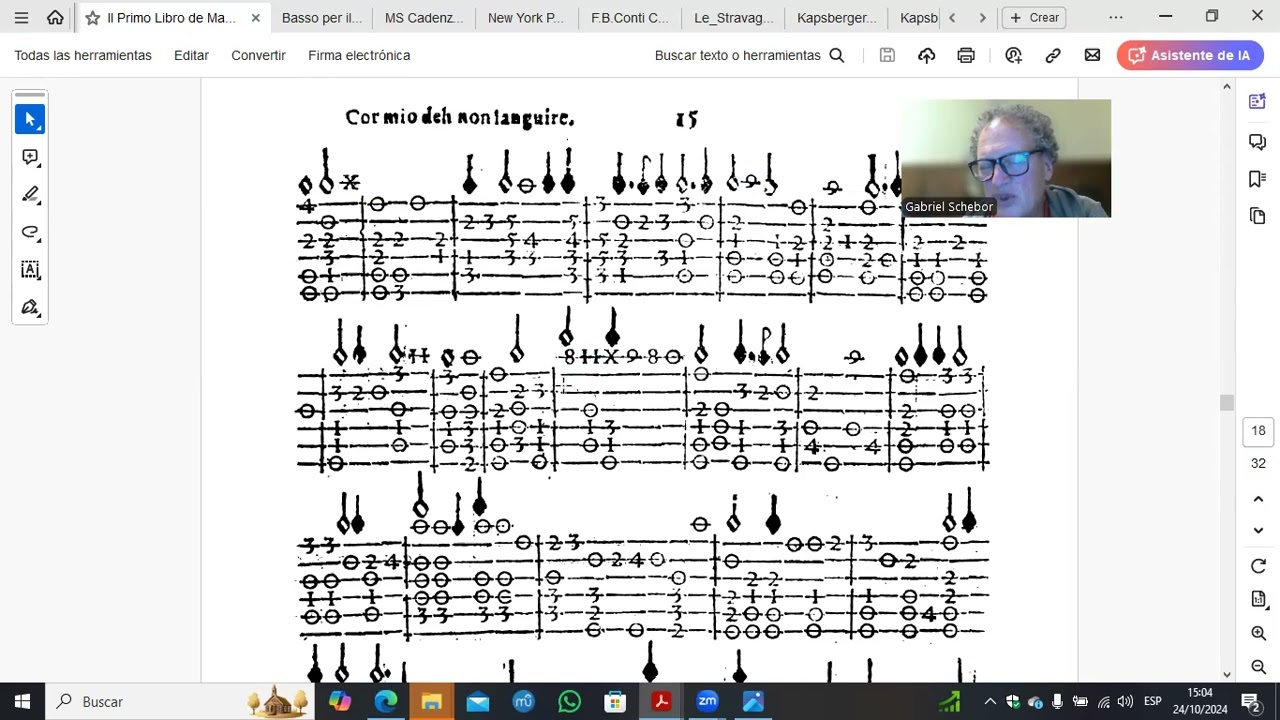This screenshot has height=720, width=1280.
Task: Go to the previous page
Action: (x=1258, y=499)
